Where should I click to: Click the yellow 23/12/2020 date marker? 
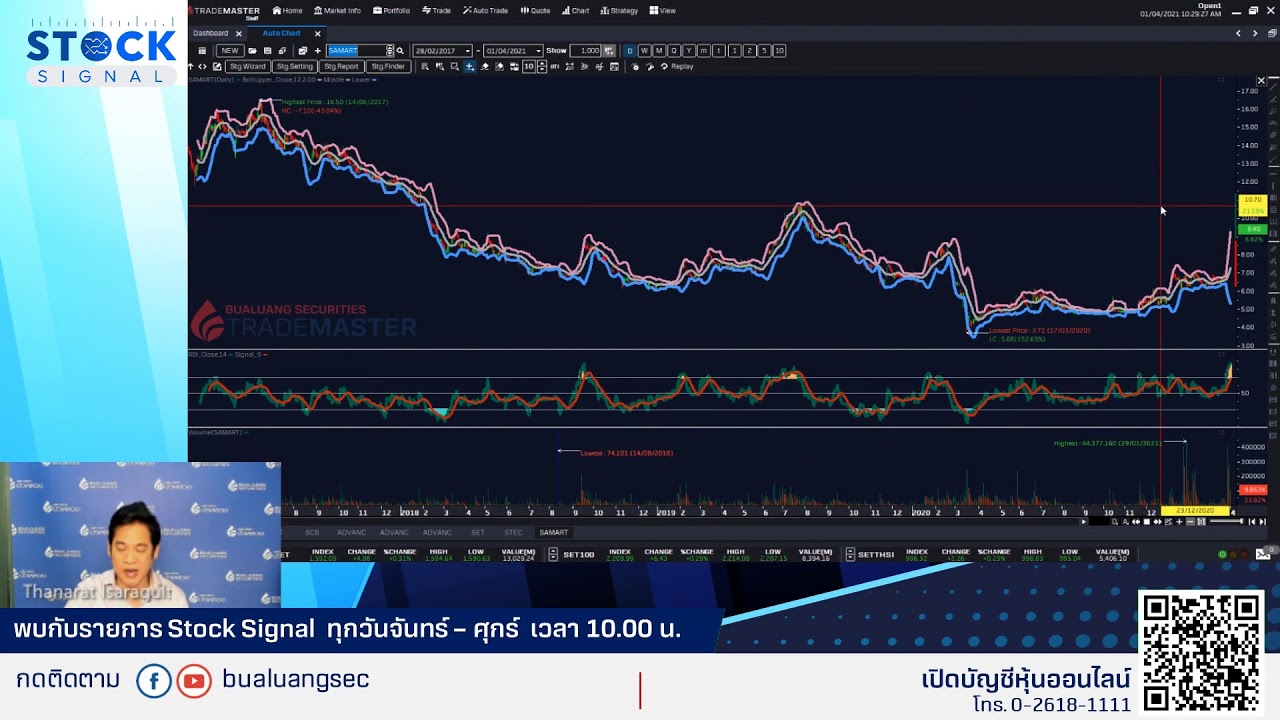pos(1195,511)
